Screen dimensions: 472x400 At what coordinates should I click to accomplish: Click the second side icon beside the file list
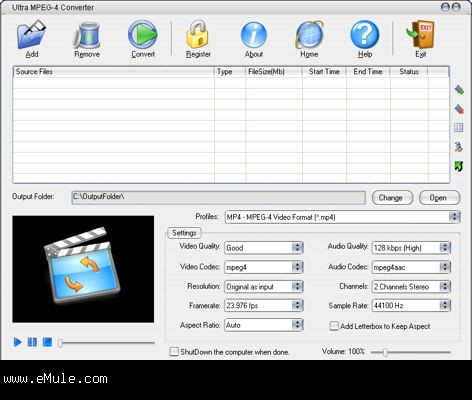coord(459,109)
